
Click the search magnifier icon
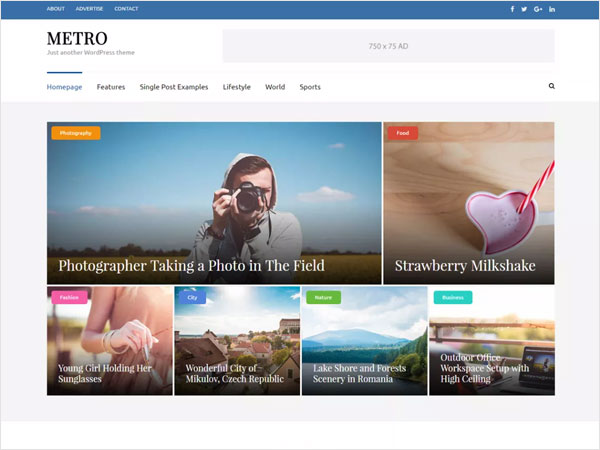[551, 87]
